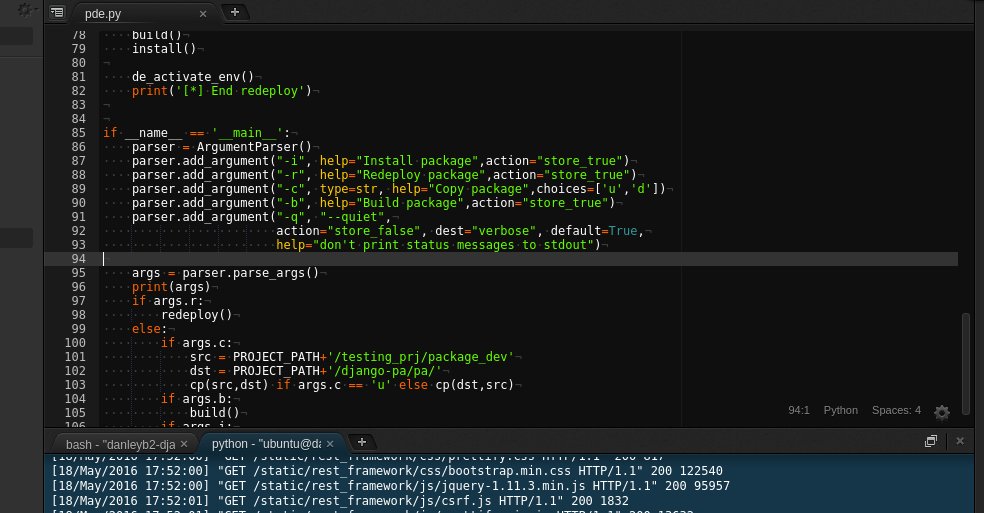Screen dimensions: 984x513
Task: Click the '--quiet' argument on line 91
Action: pyautogui.click(x=352, y=217)
